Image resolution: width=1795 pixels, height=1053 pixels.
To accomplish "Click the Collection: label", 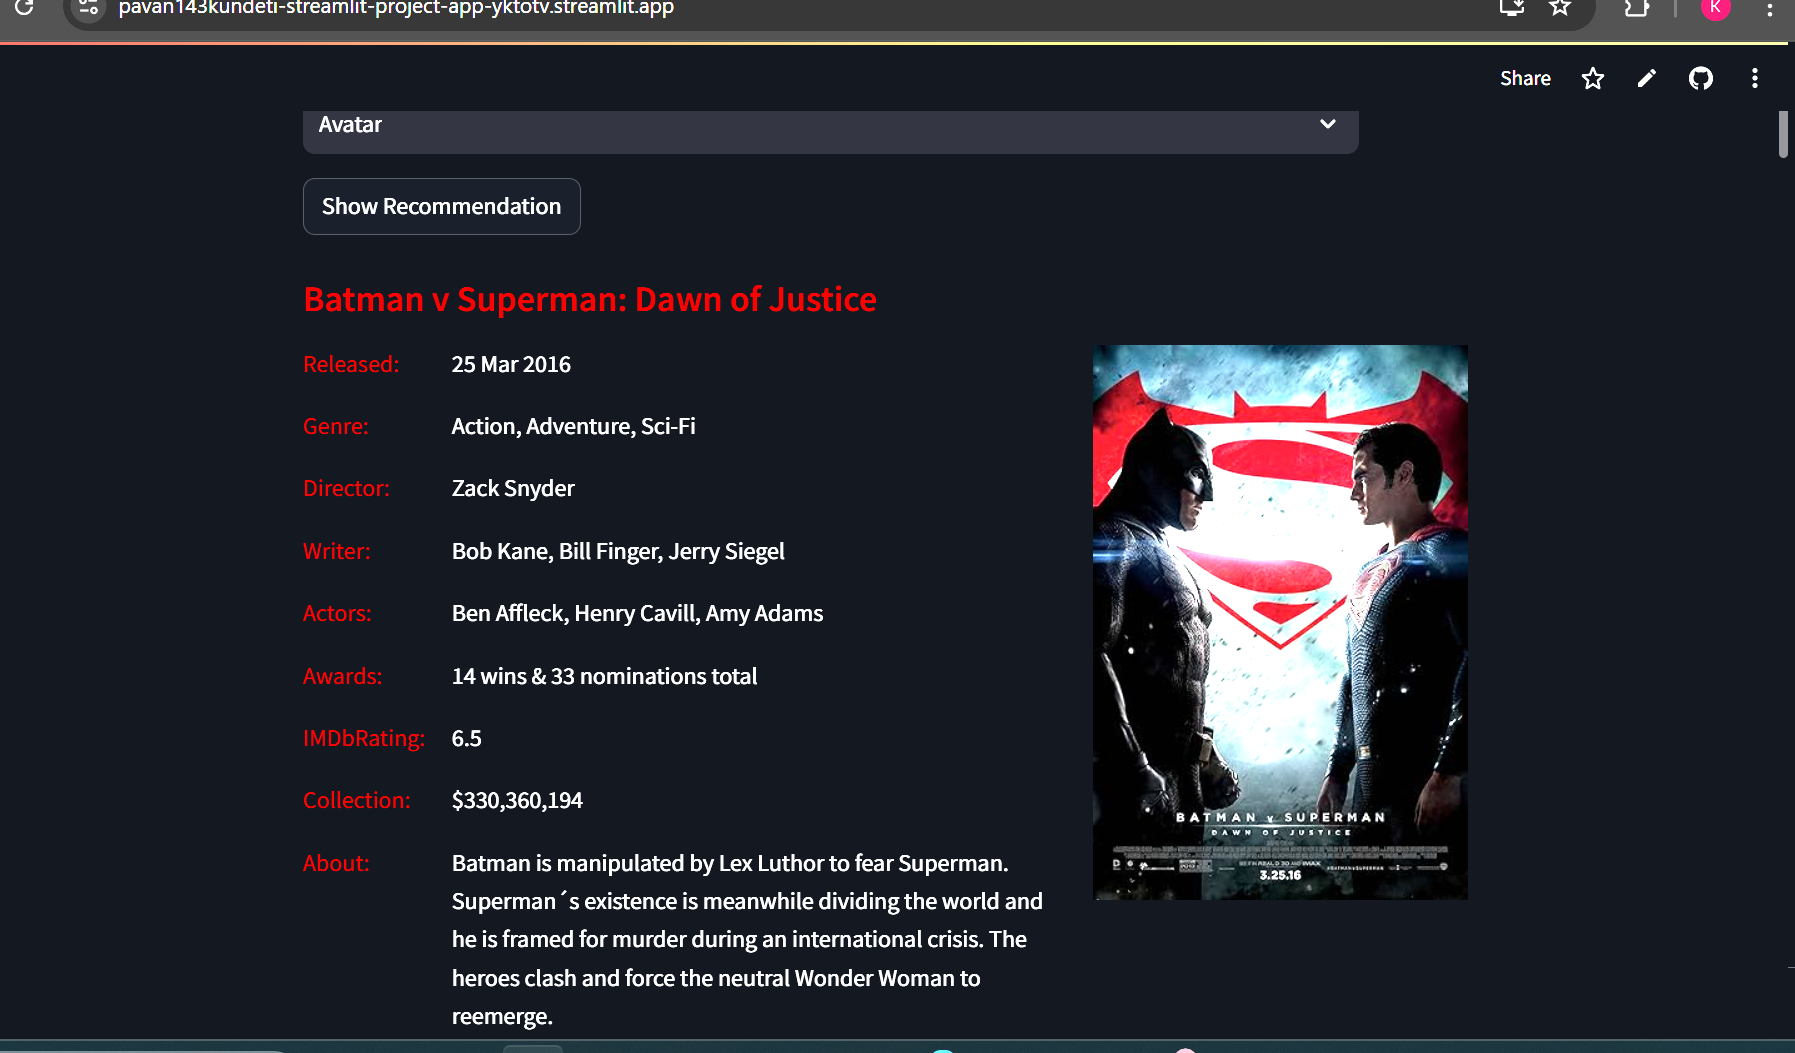I will [x=357, y=801].
